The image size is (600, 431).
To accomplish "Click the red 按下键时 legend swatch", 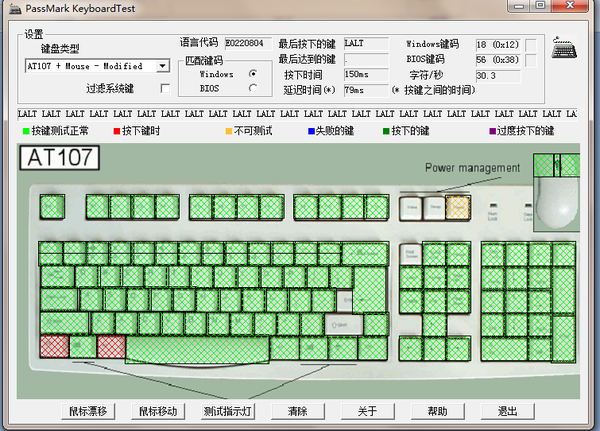I will point(117,131).
